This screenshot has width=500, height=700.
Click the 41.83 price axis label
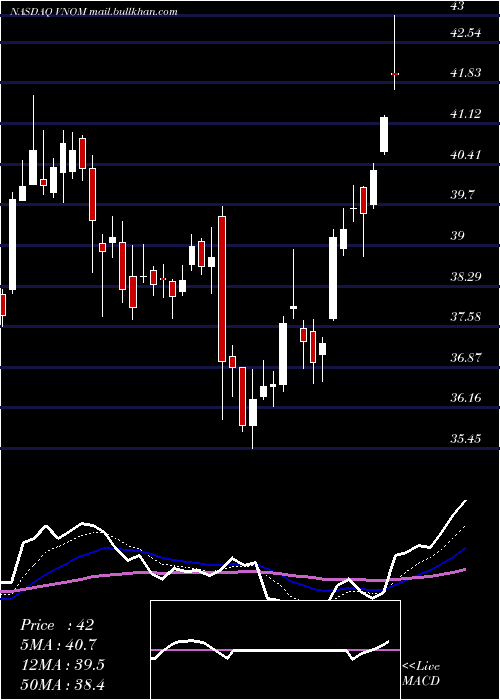(466, 73)
